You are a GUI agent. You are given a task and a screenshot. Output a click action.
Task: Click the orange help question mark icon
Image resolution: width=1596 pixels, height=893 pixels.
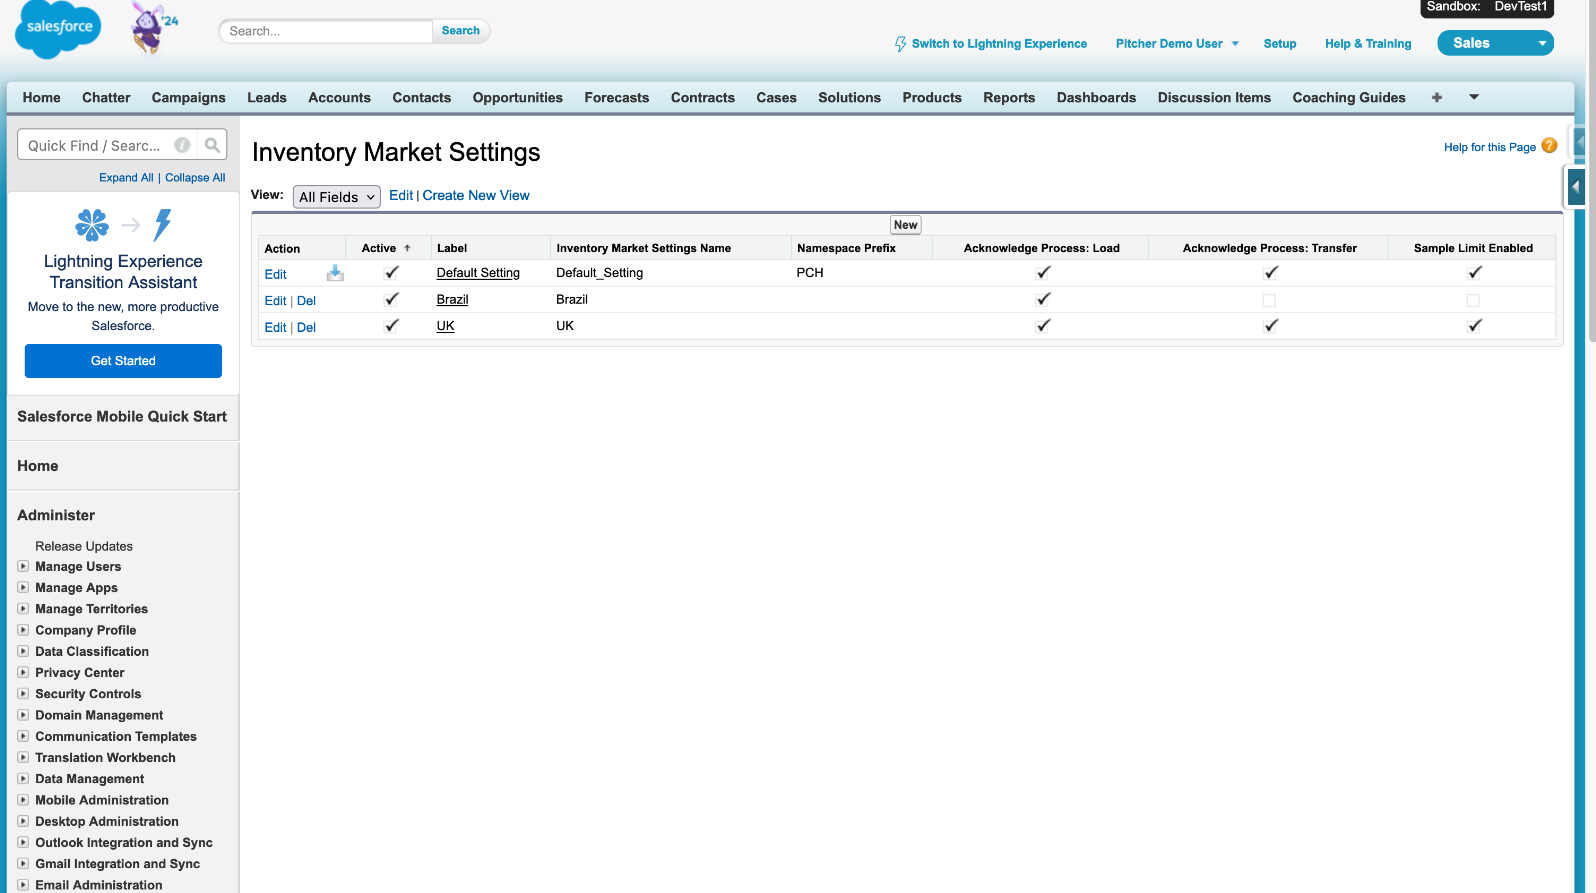click(1549, 146)
